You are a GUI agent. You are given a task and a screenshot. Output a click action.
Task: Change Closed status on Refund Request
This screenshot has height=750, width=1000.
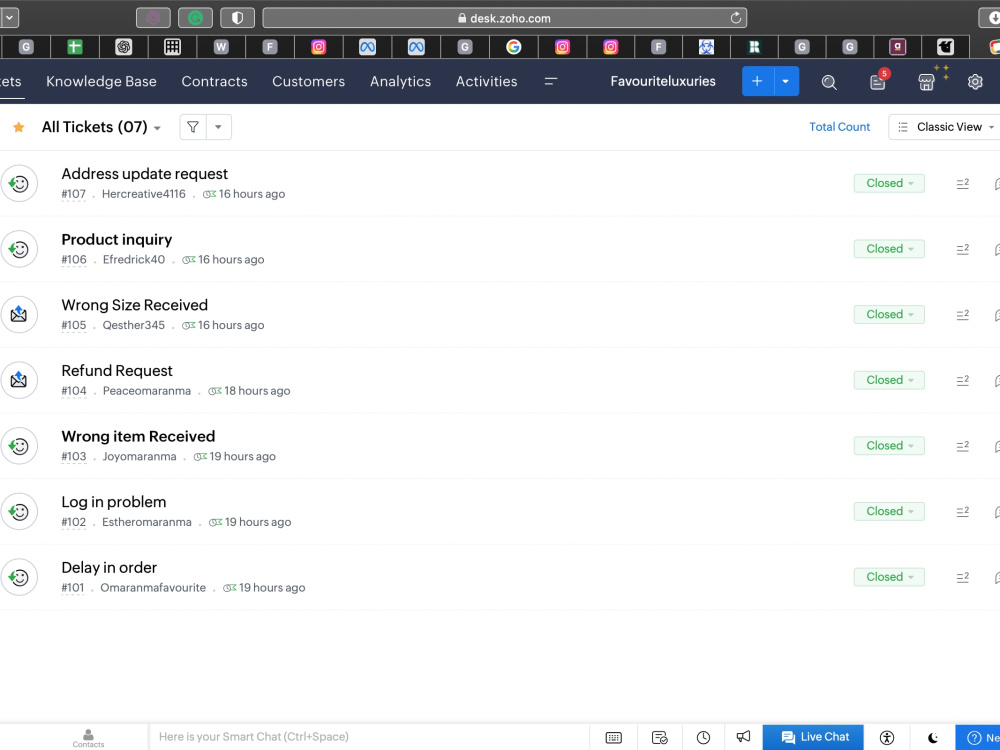pos(889,380)
